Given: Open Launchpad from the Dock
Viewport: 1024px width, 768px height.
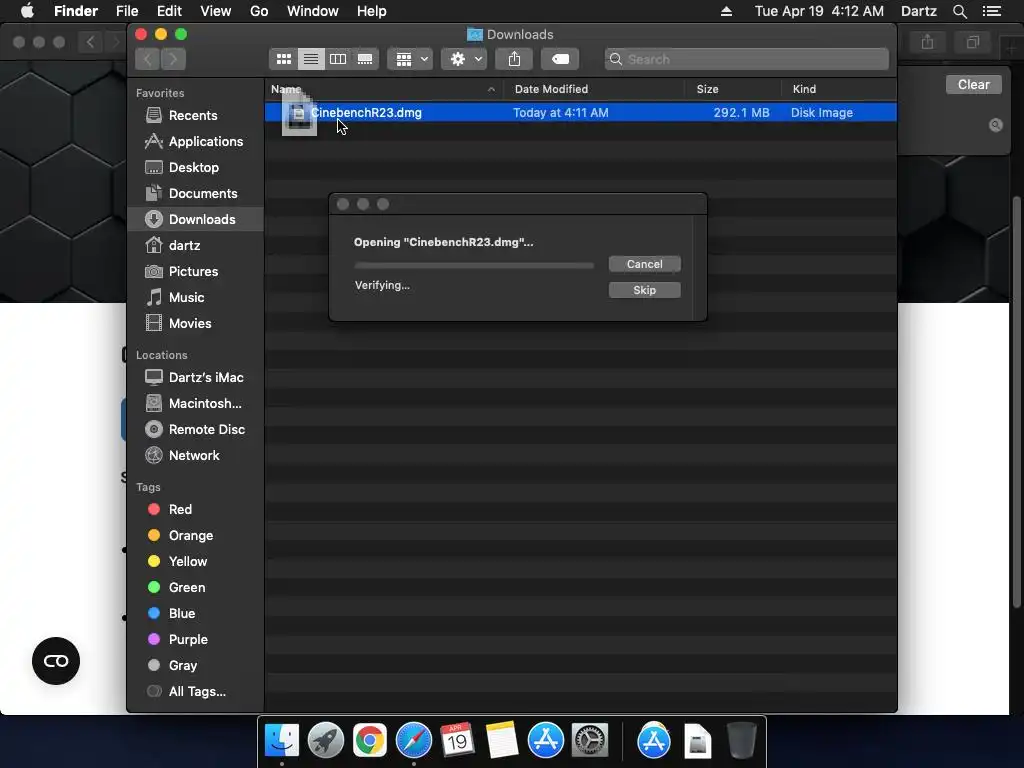Looking at the screenshot, I should click(x=325, y=741).
